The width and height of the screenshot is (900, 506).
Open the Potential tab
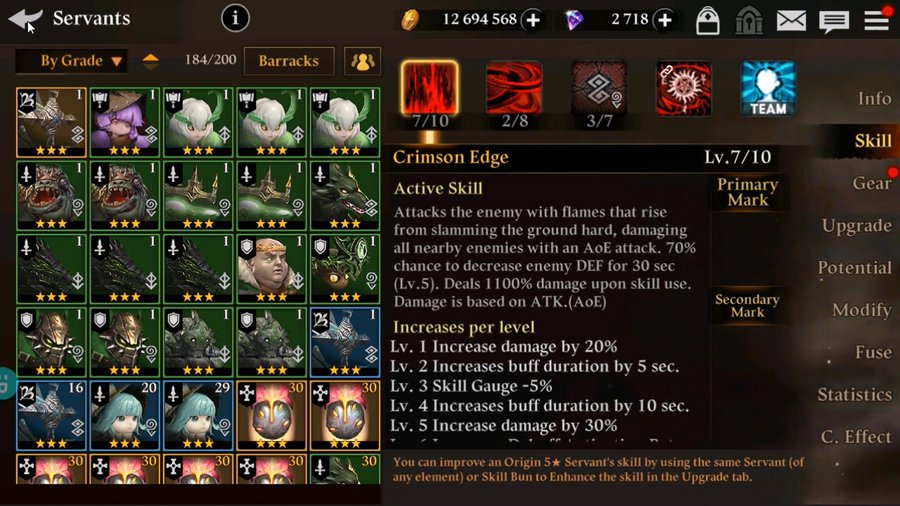[x=854, y=267]
